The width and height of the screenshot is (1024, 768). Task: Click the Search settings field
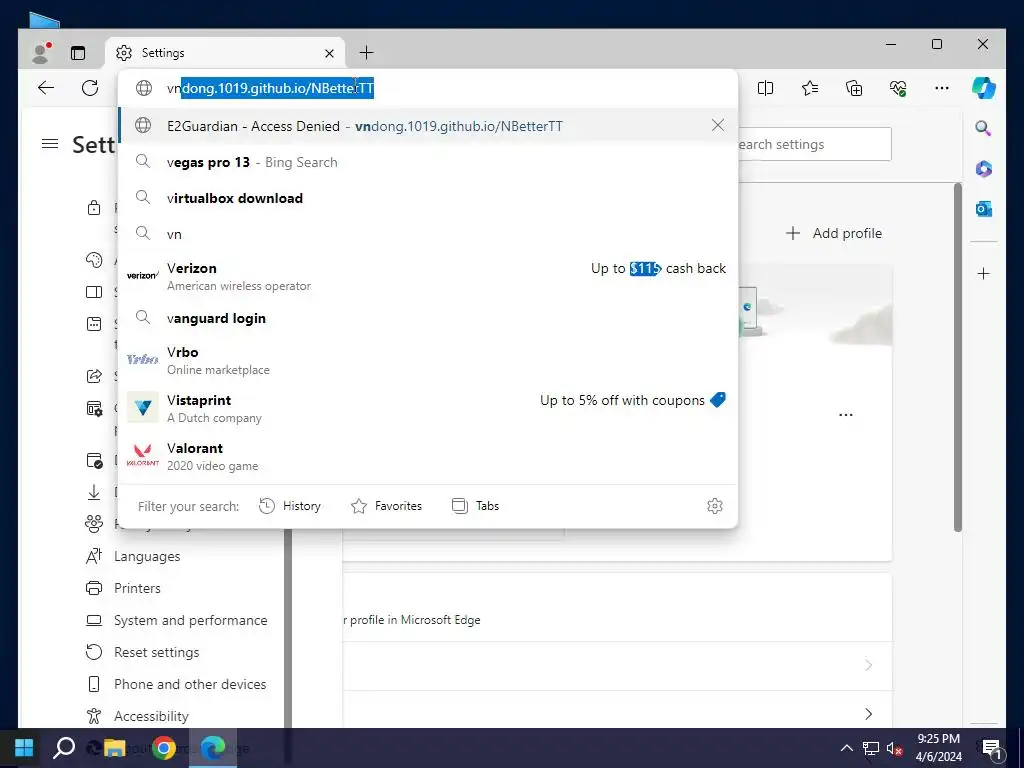(814, 144)
